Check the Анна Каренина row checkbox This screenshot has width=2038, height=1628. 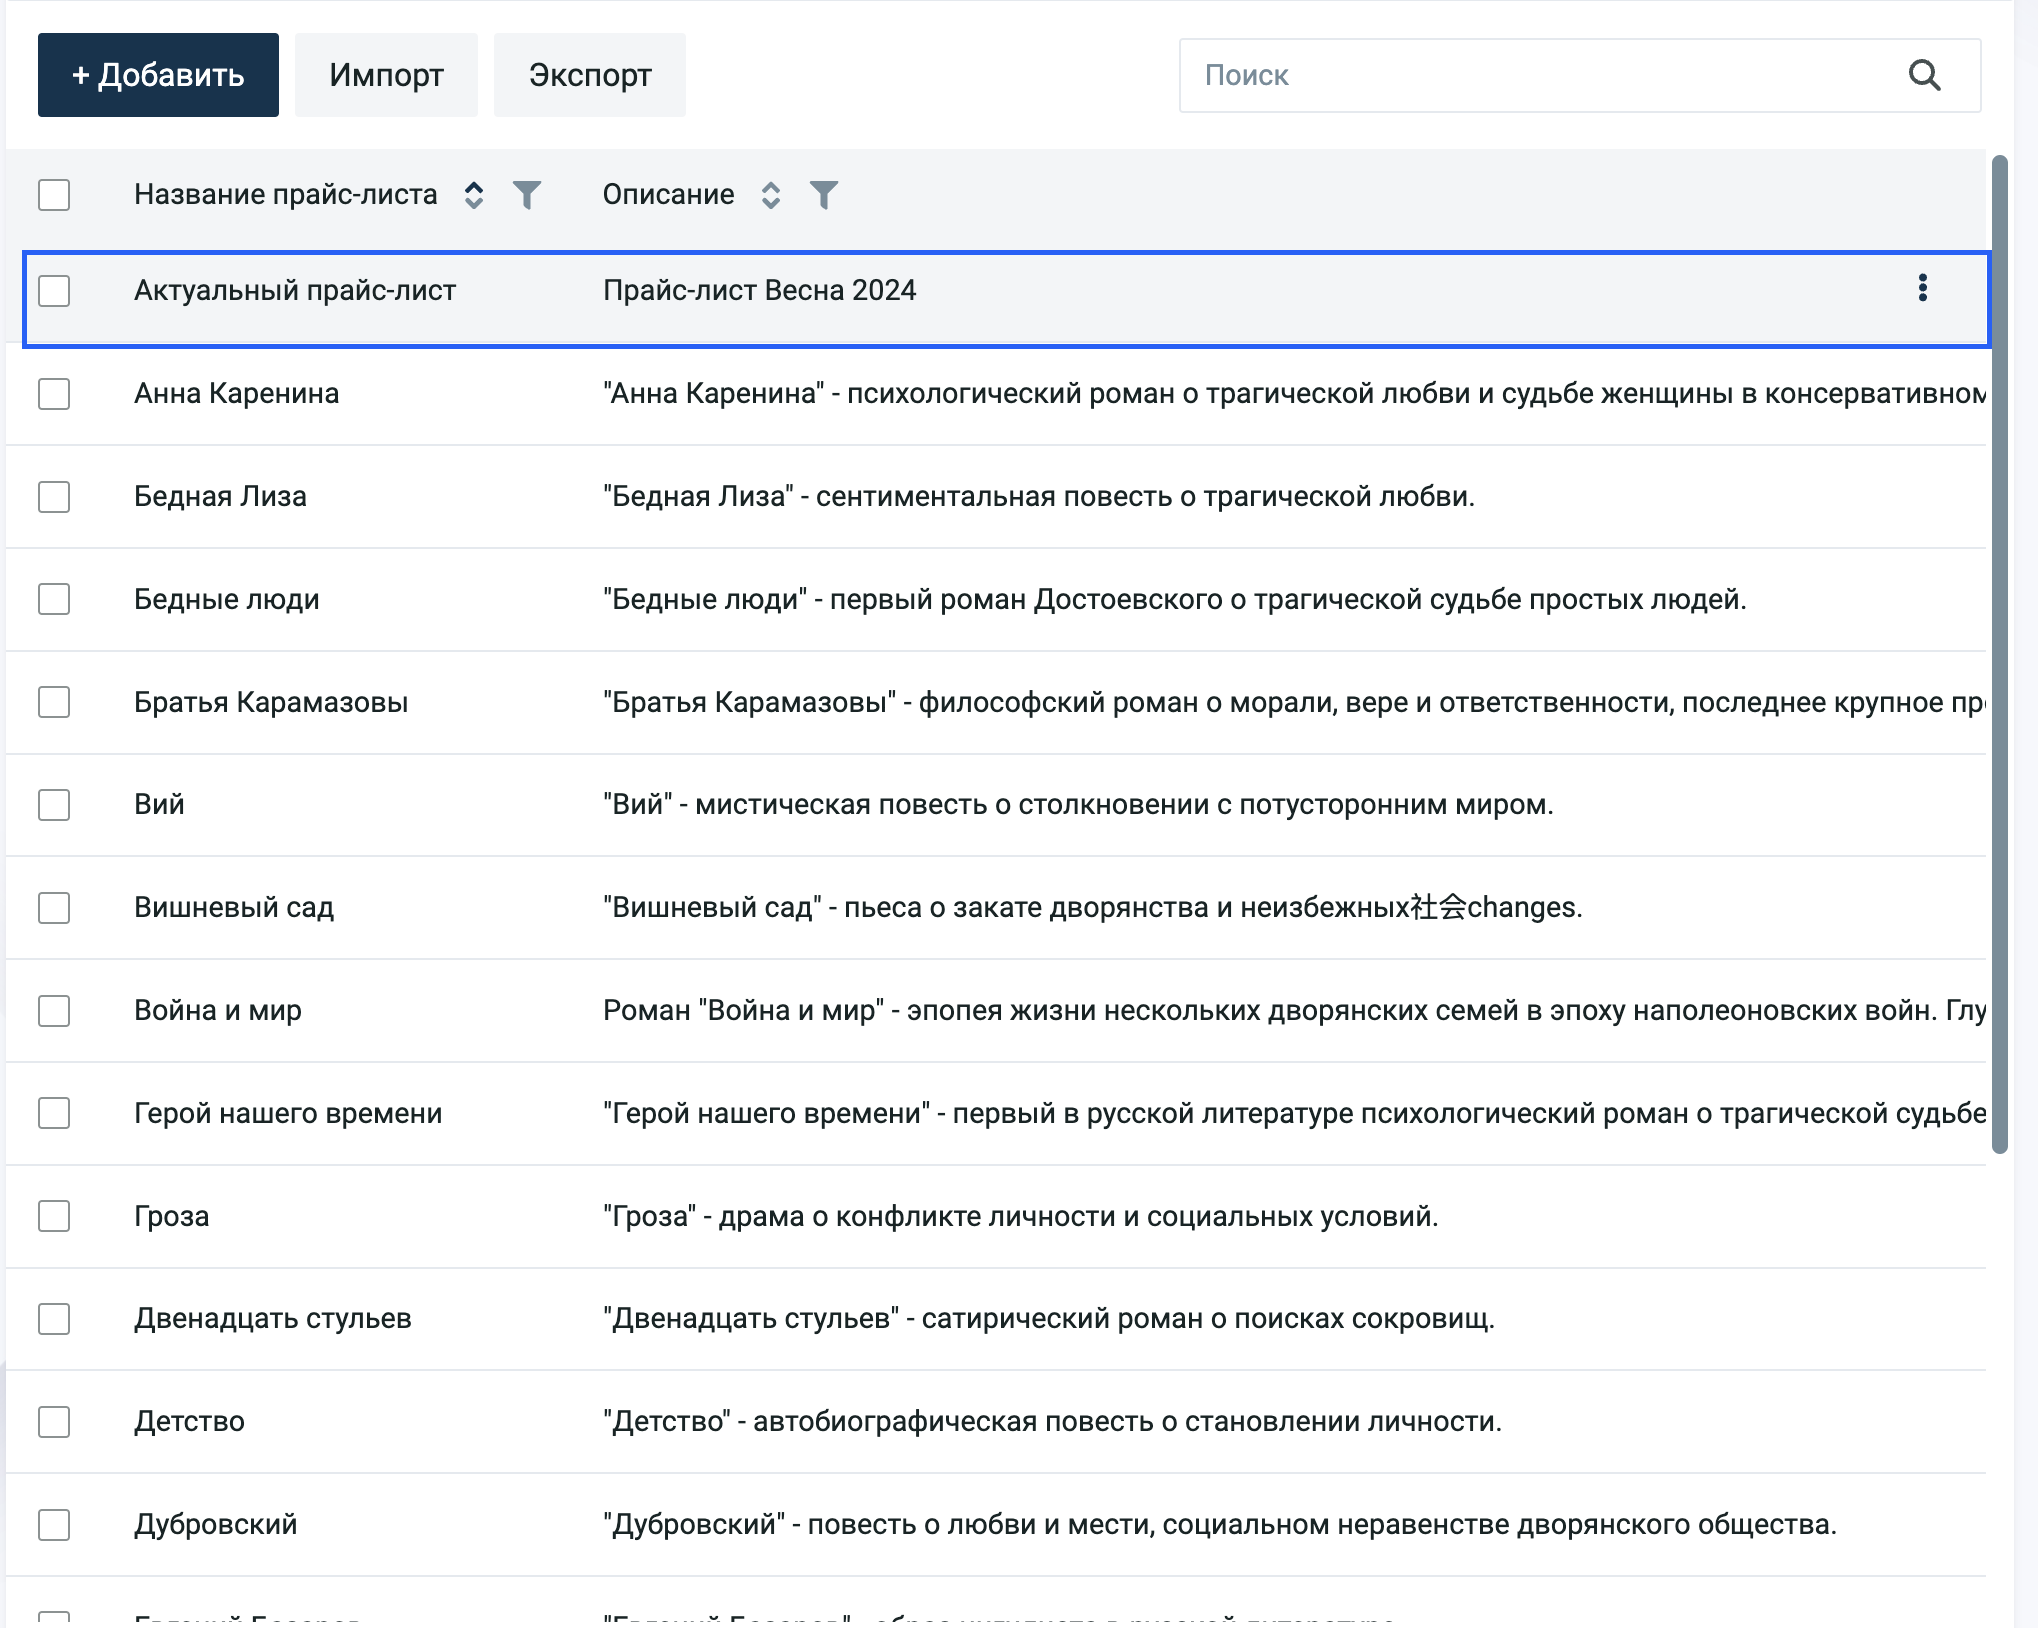pos(54,394)
